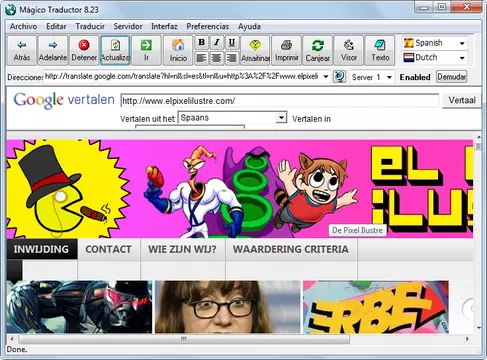Image resolution: width=487 pixels, height=360 pixels.
Task: Toggle bold formatting (B)
Action: click(x=201, y=42)
